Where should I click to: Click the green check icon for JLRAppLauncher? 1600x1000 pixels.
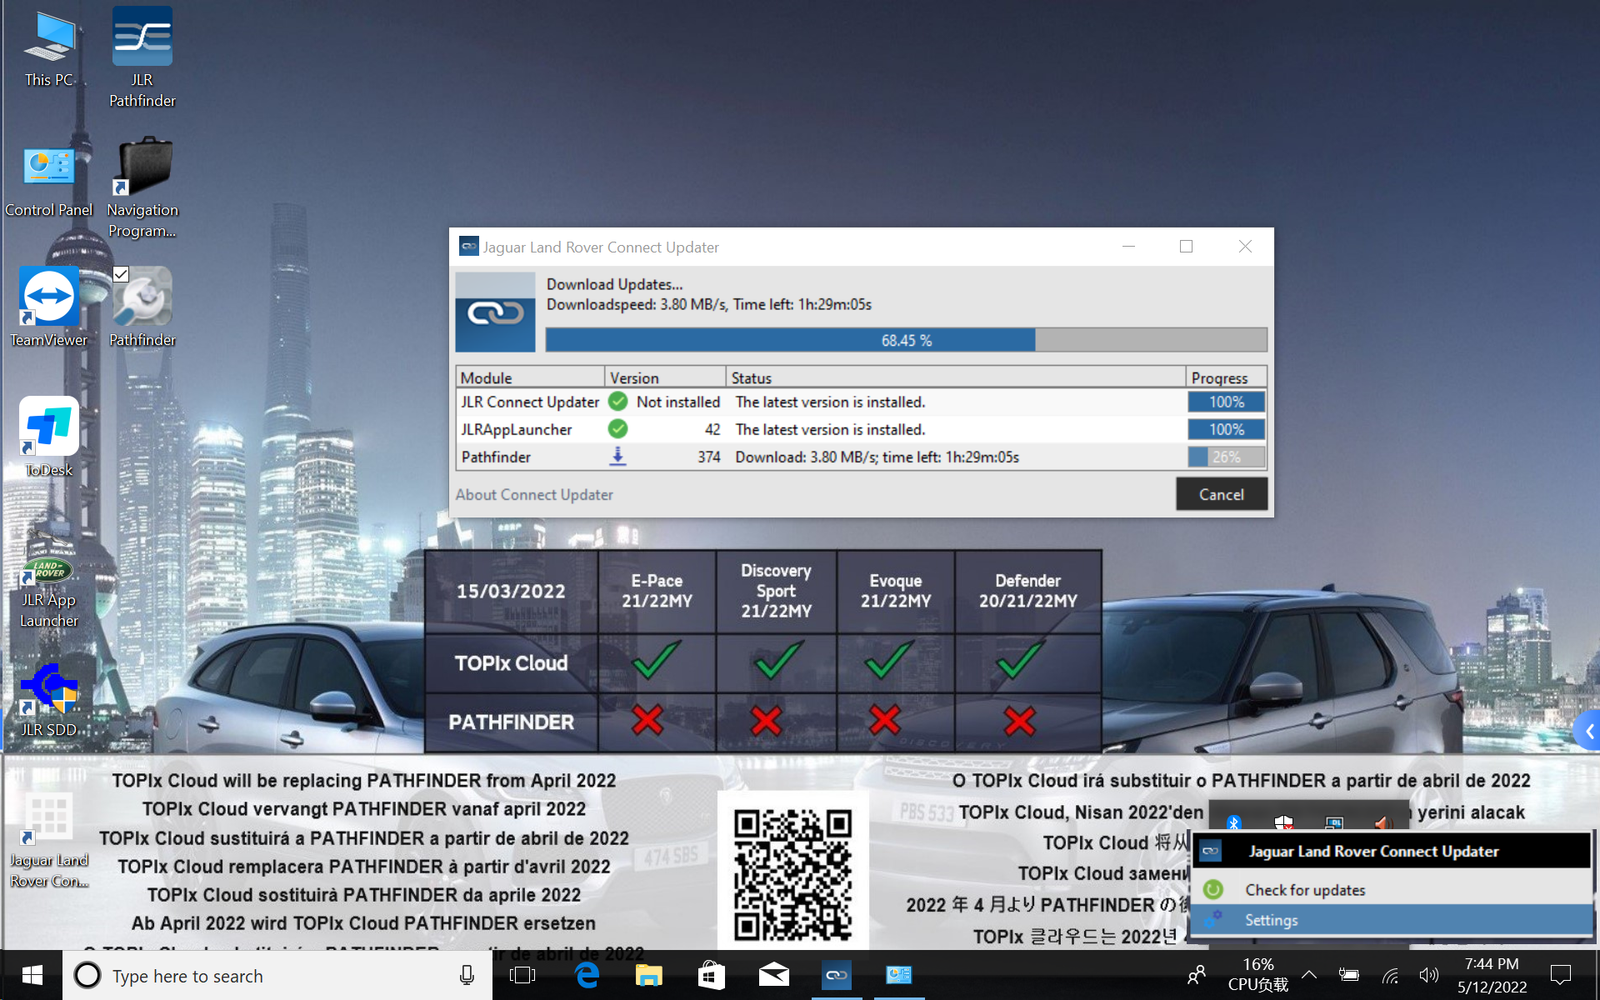point(618,429)
